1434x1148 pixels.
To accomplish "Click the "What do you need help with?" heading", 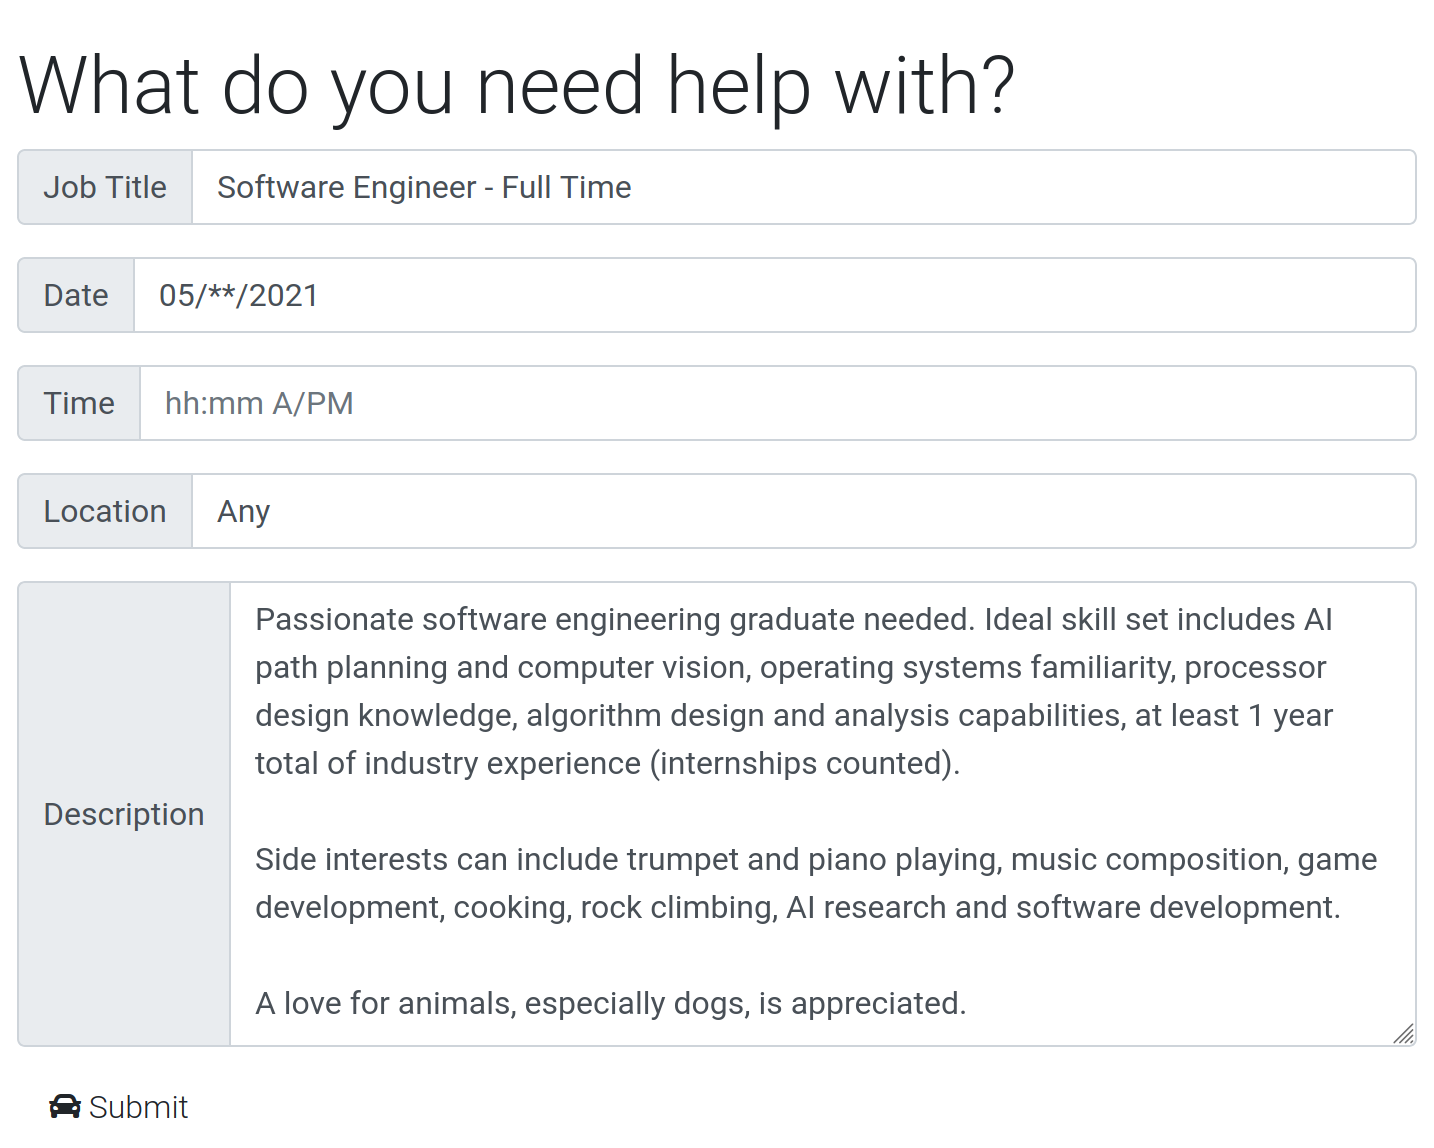I will 517,86.
